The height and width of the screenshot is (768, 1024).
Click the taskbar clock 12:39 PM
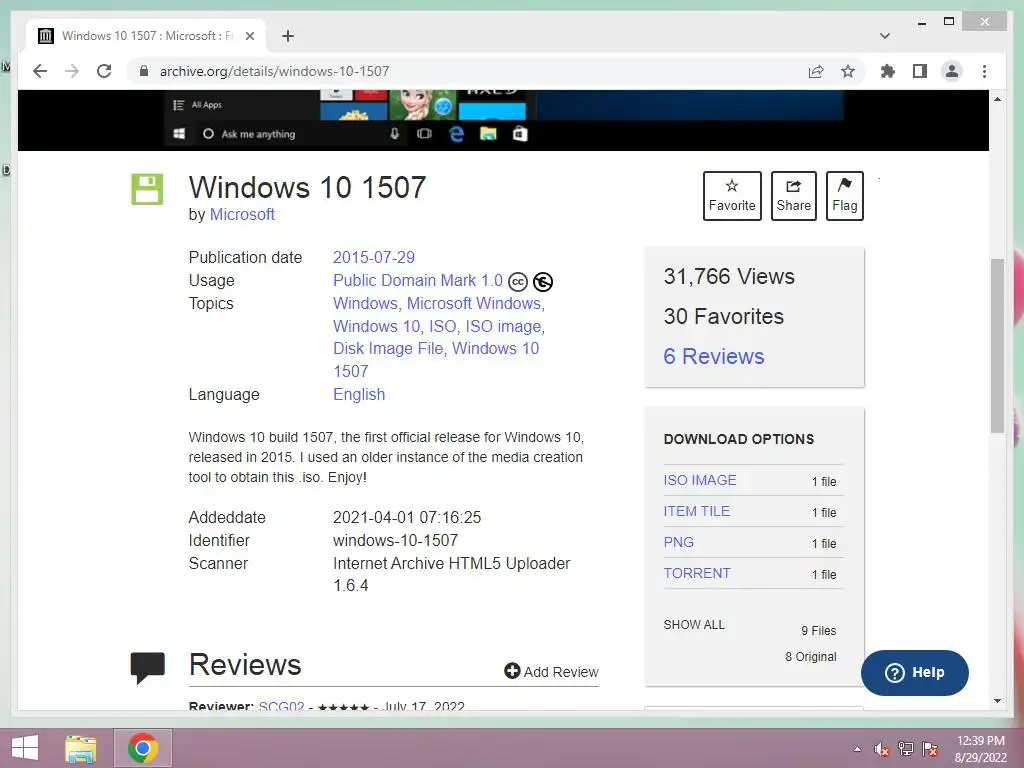click(981, 741)
